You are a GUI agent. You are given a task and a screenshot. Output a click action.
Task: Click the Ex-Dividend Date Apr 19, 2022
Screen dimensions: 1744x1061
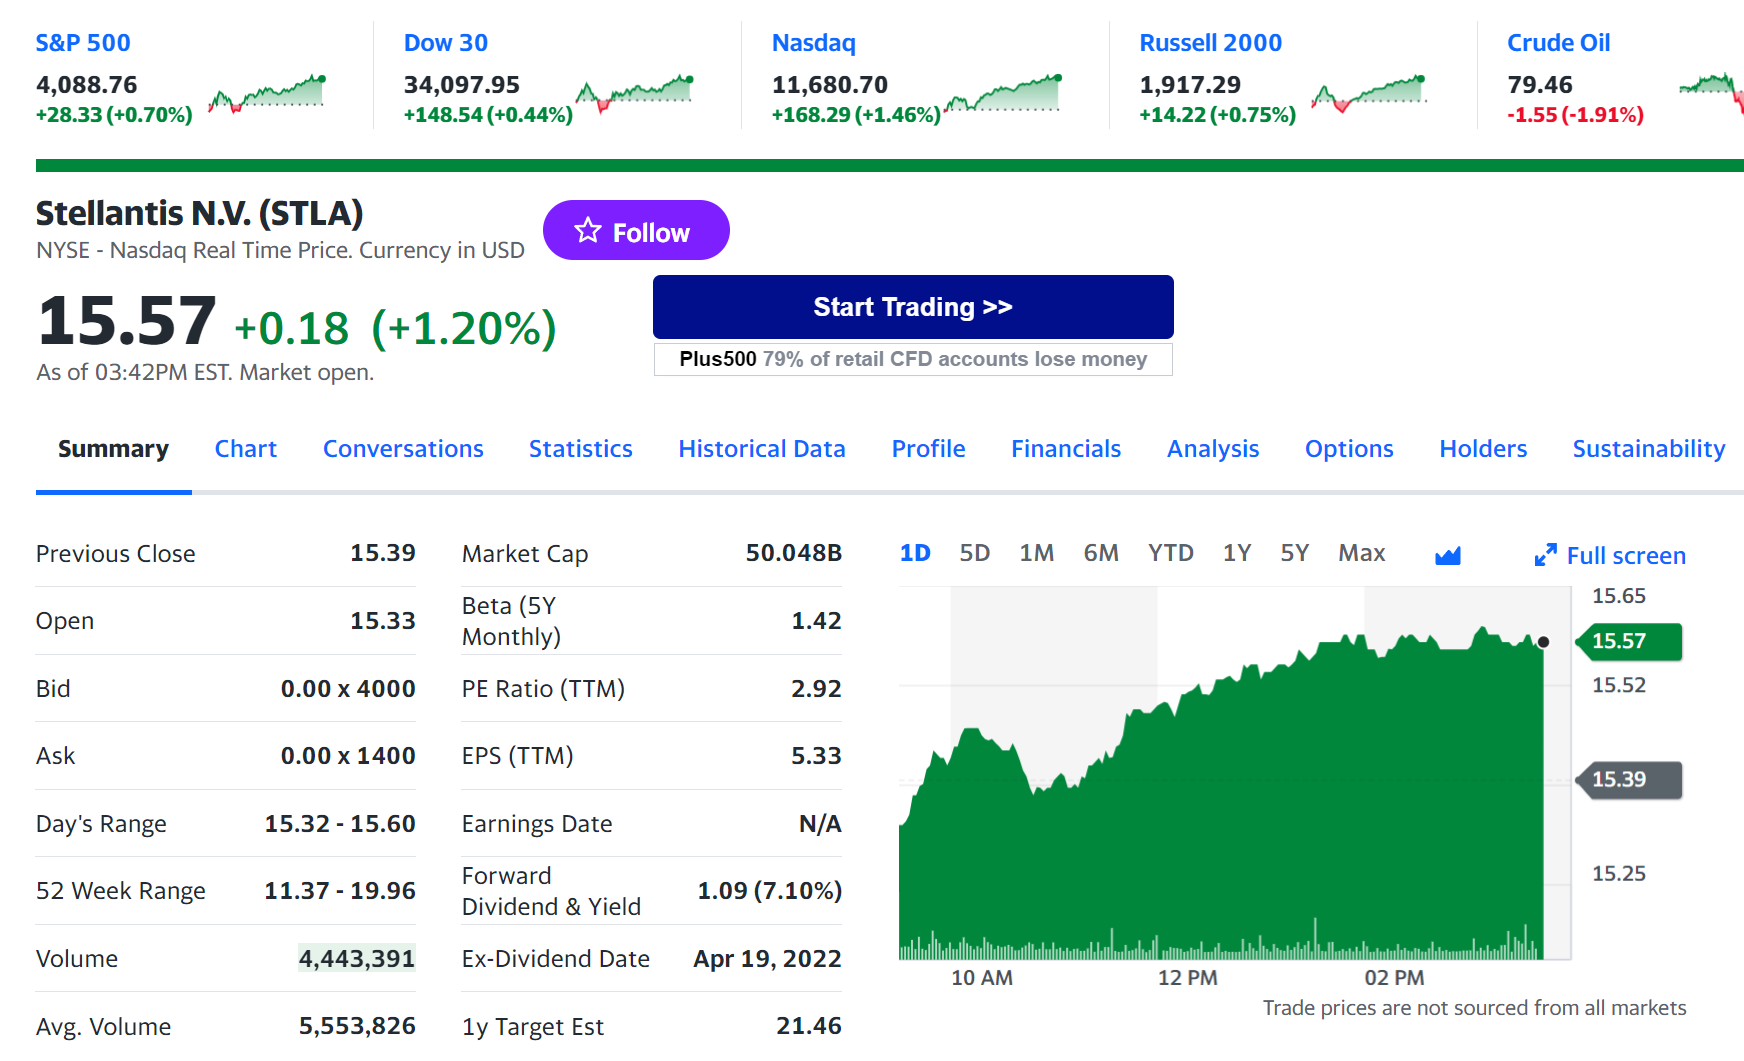(x=767, y=959)
